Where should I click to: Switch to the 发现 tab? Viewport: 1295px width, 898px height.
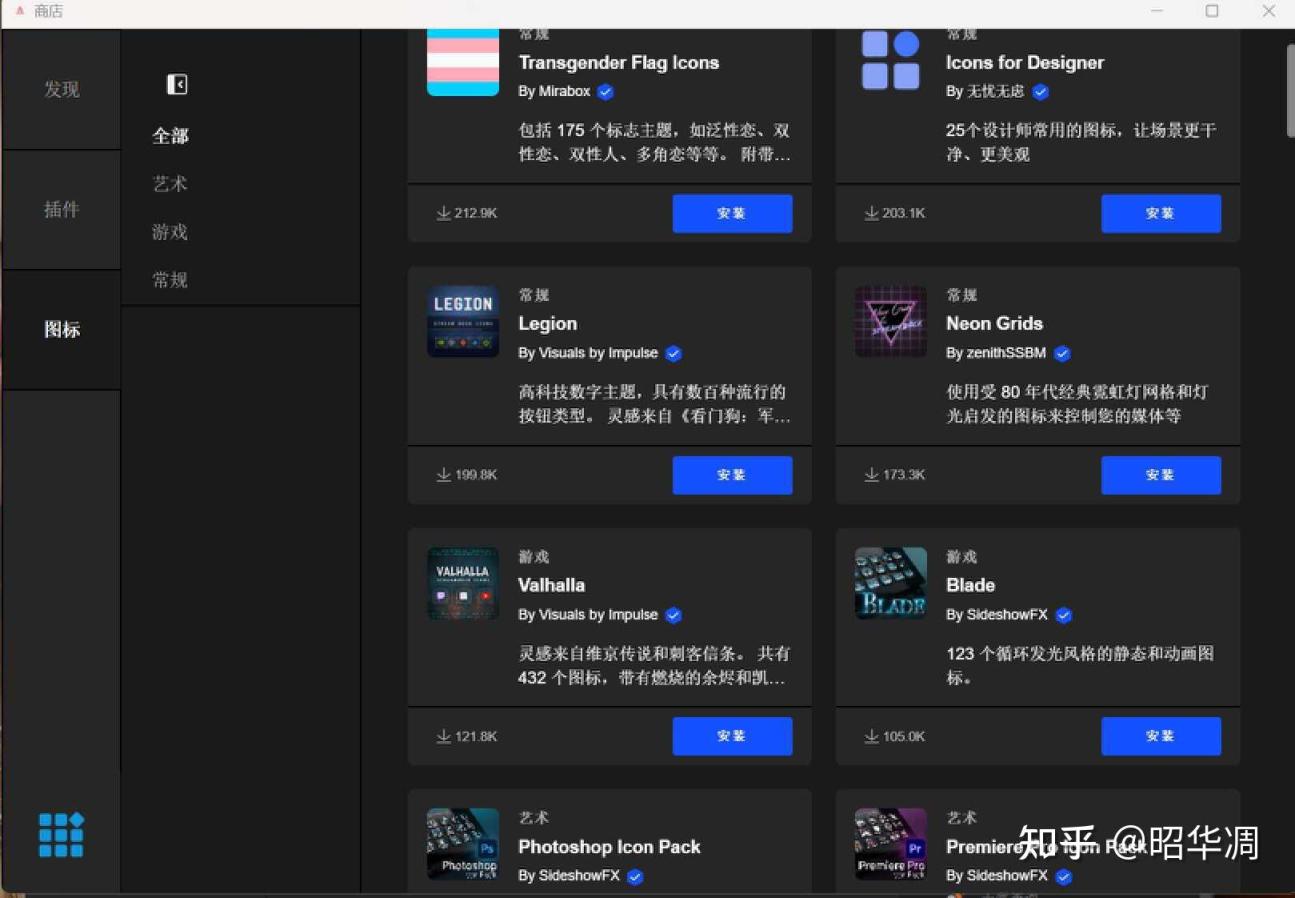[x=61, y=90]
